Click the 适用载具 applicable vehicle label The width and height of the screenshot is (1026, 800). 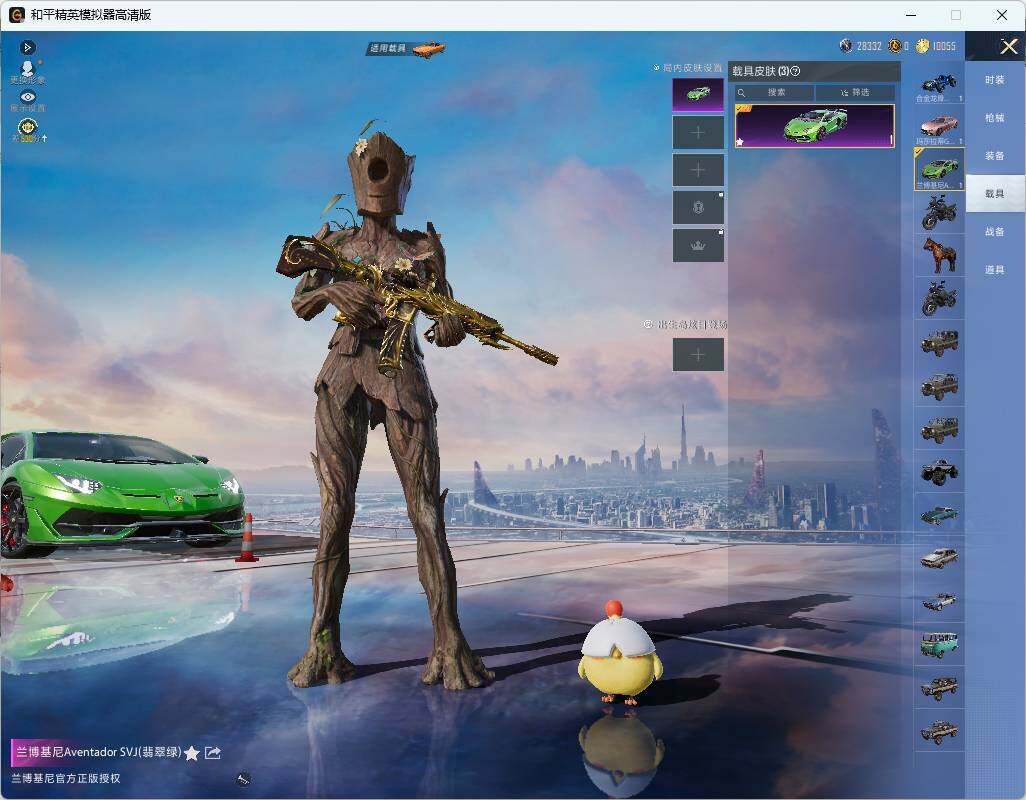[387, 48]
